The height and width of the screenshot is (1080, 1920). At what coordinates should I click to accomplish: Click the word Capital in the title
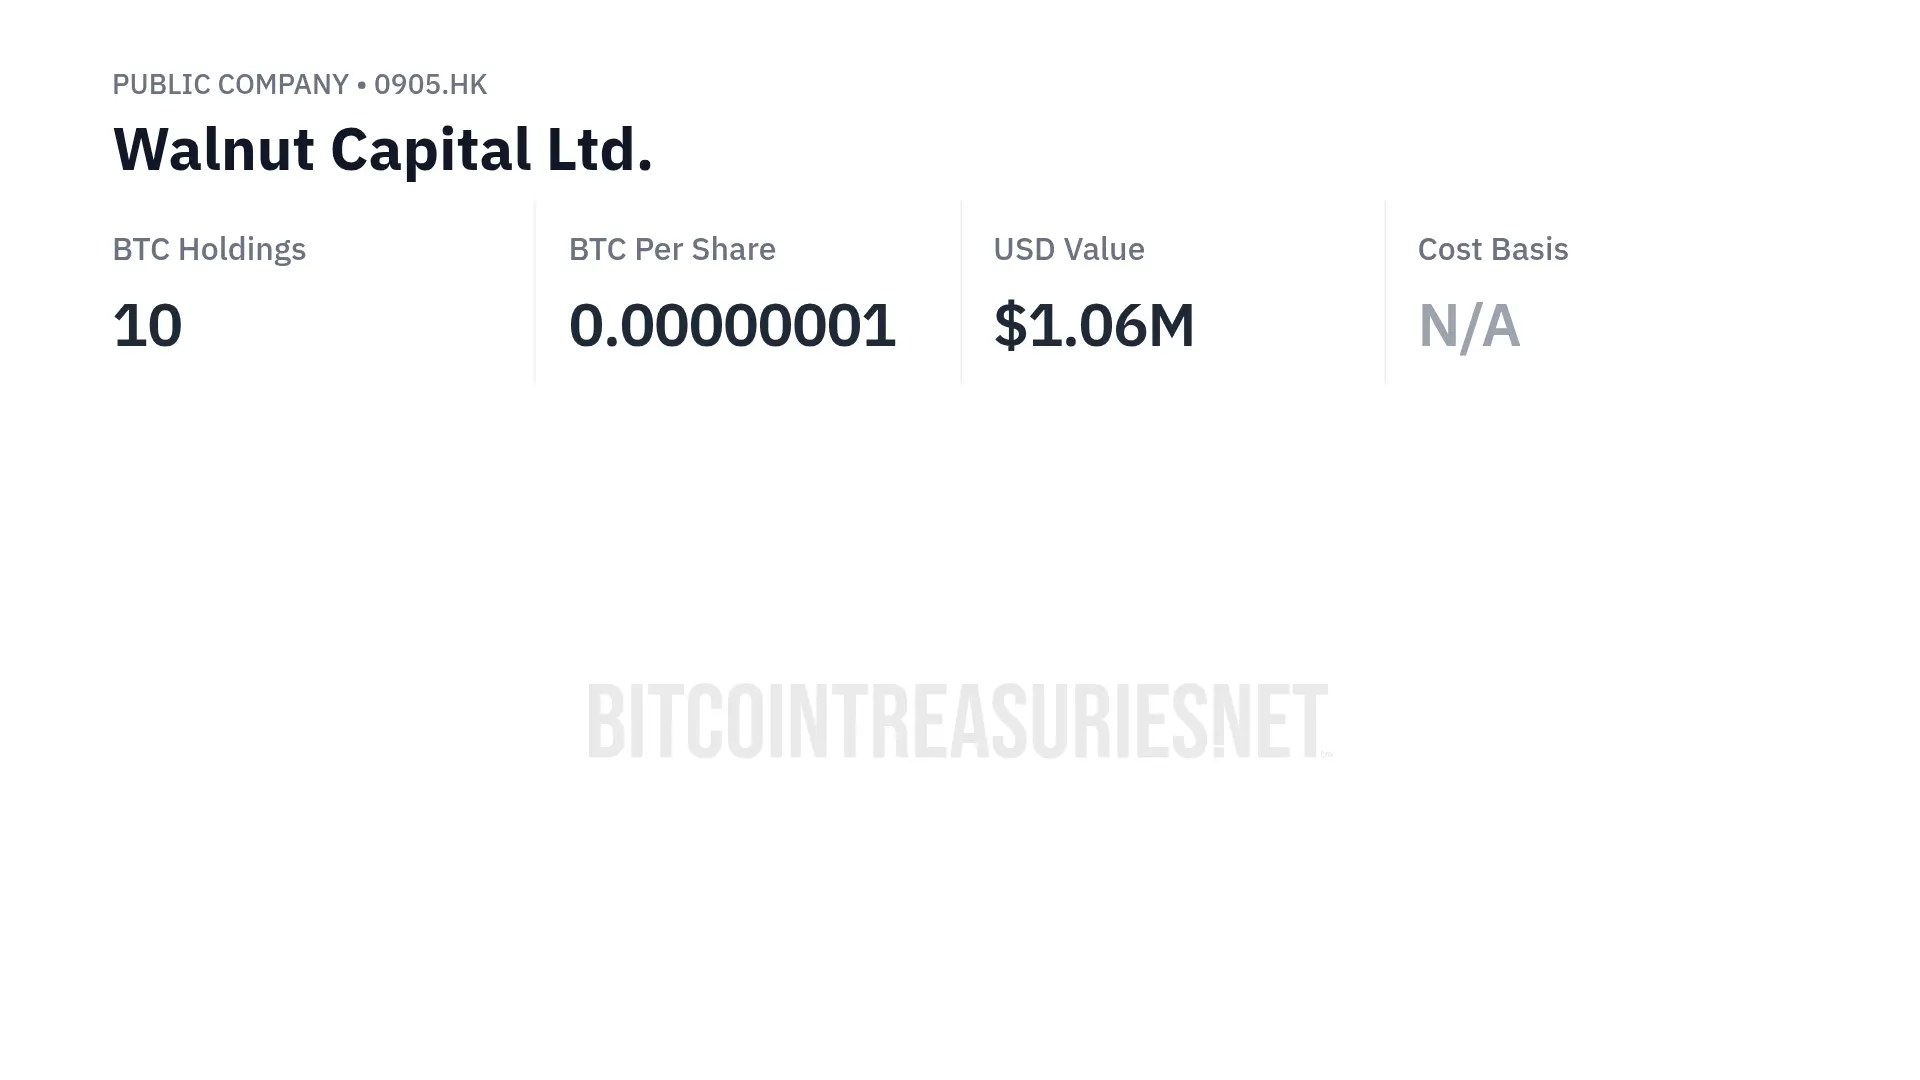pyautogui.click(x=430, y=152)
